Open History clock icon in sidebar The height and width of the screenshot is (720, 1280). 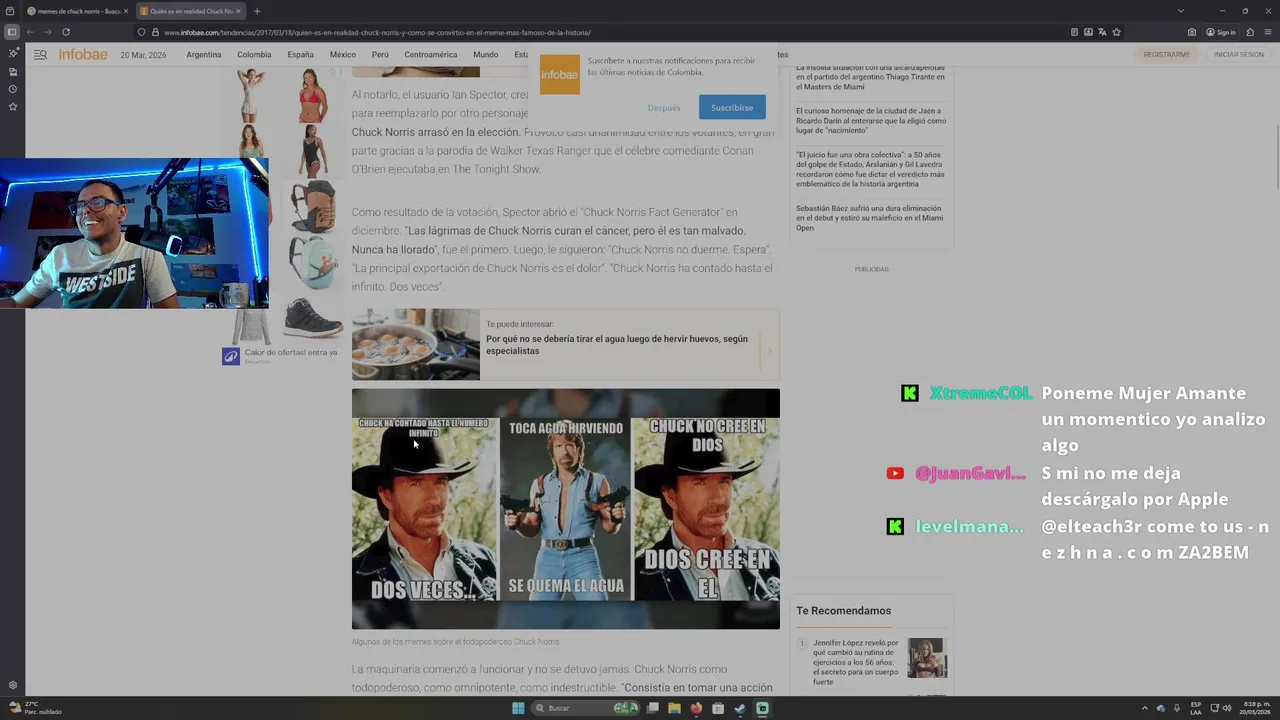pyautogui.click(x=13, y=89)
